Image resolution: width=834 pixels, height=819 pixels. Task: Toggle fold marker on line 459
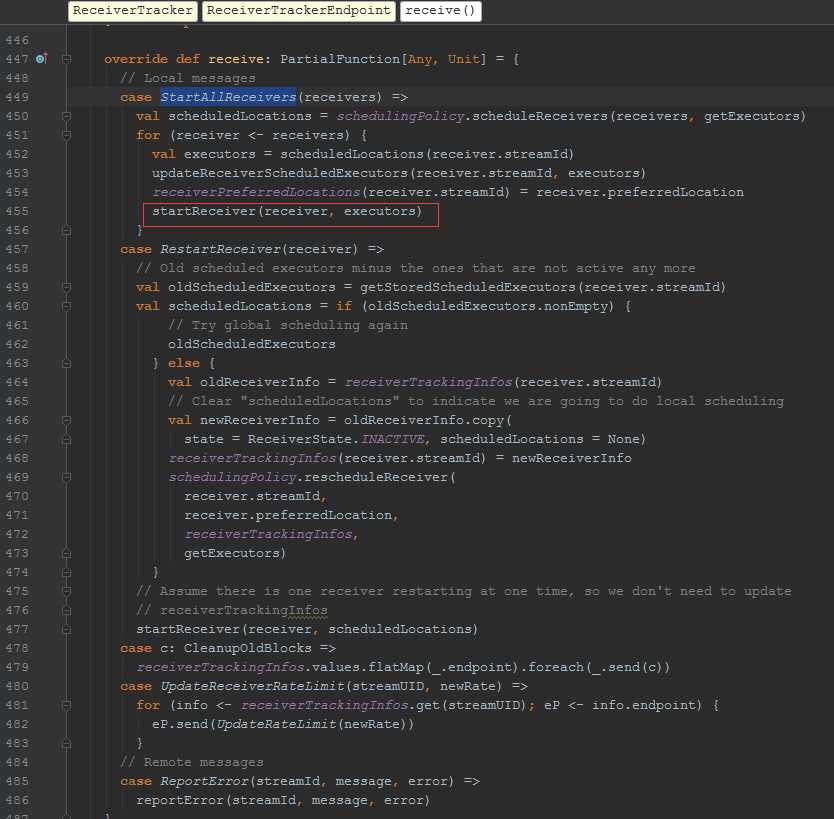(x=66, y=287)
